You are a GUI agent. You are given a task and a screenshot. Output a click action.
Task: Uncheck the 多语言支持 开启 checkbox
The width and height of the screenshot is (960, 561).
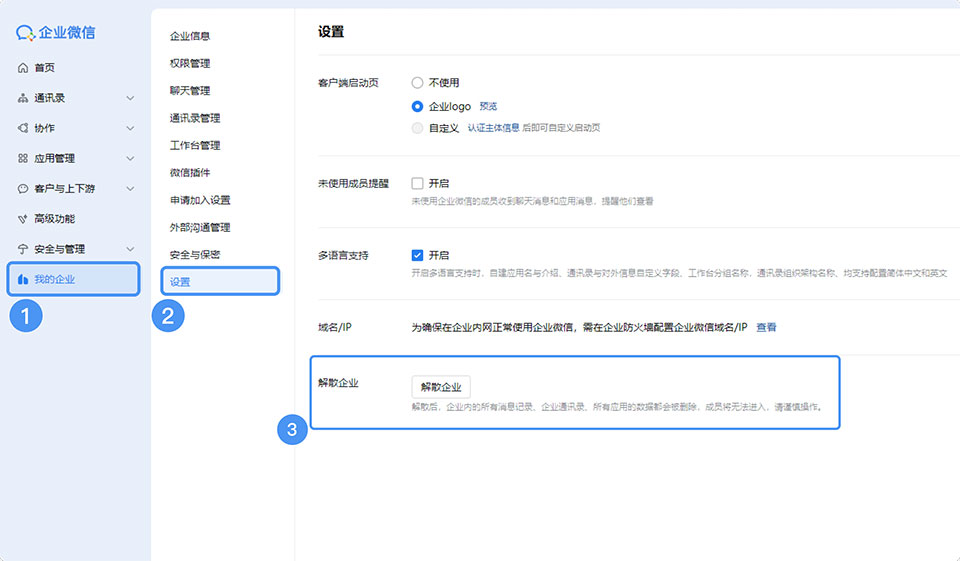418,255
